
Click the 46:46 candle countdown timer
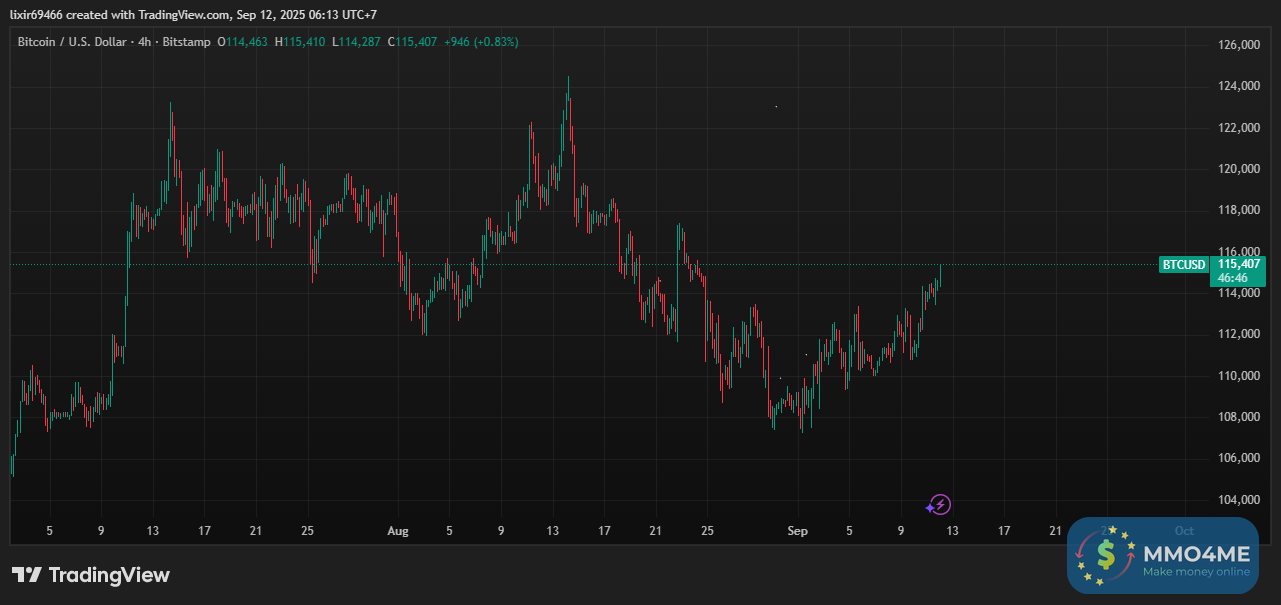click(x=1231, y=278)
